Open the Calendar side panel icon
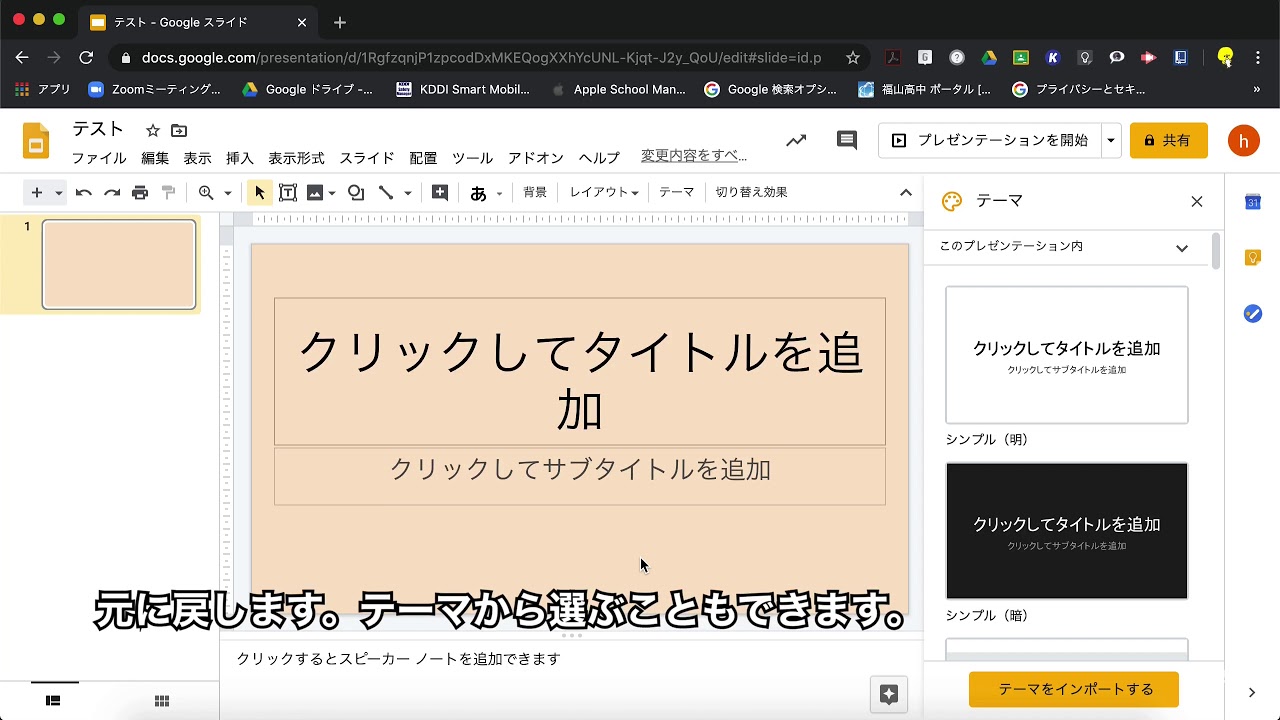 pos(1253,202)
